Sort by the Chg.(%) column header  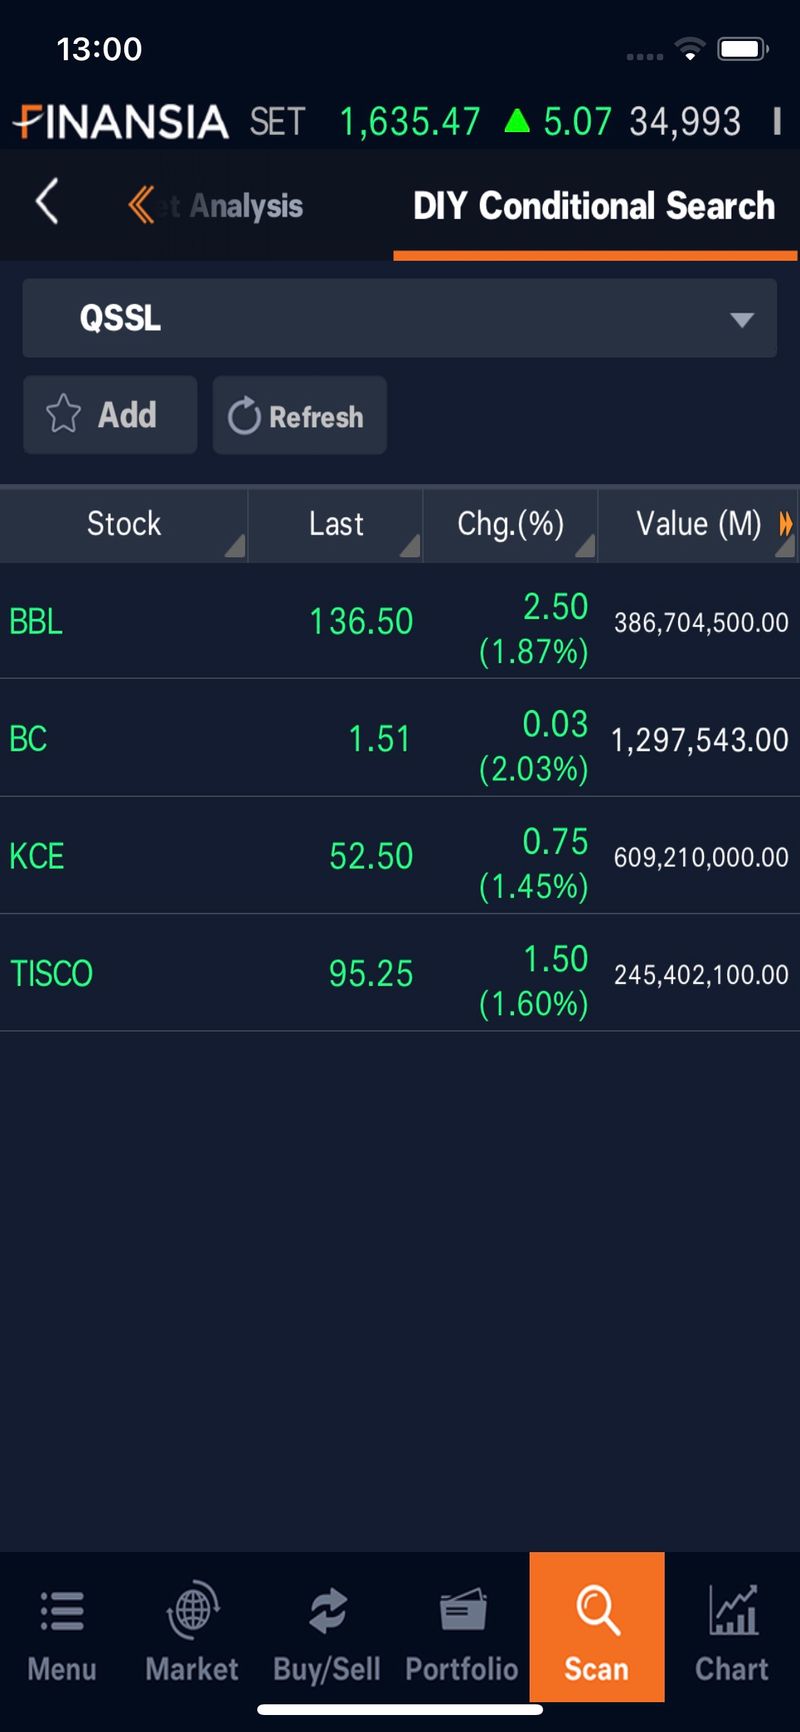[x=511, y=524]
